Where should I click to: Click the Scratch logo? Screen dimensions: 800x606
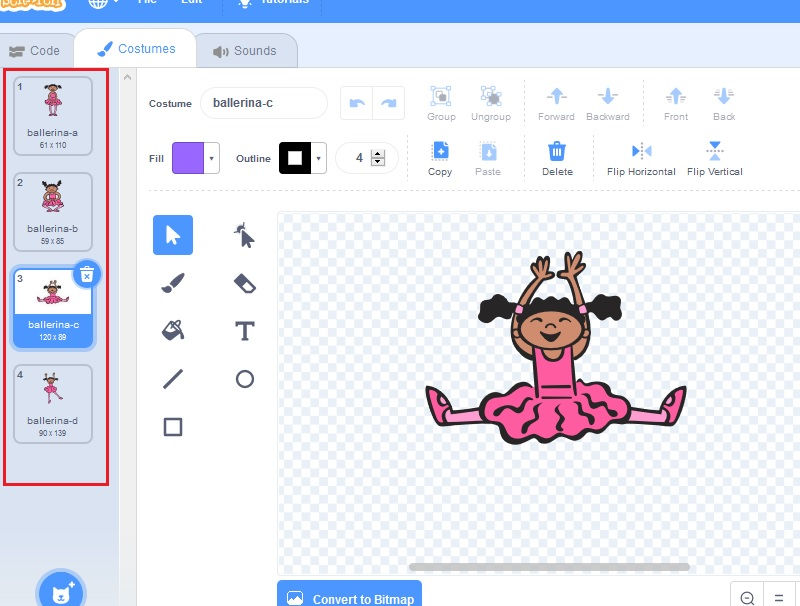click(x=33, y=4)
